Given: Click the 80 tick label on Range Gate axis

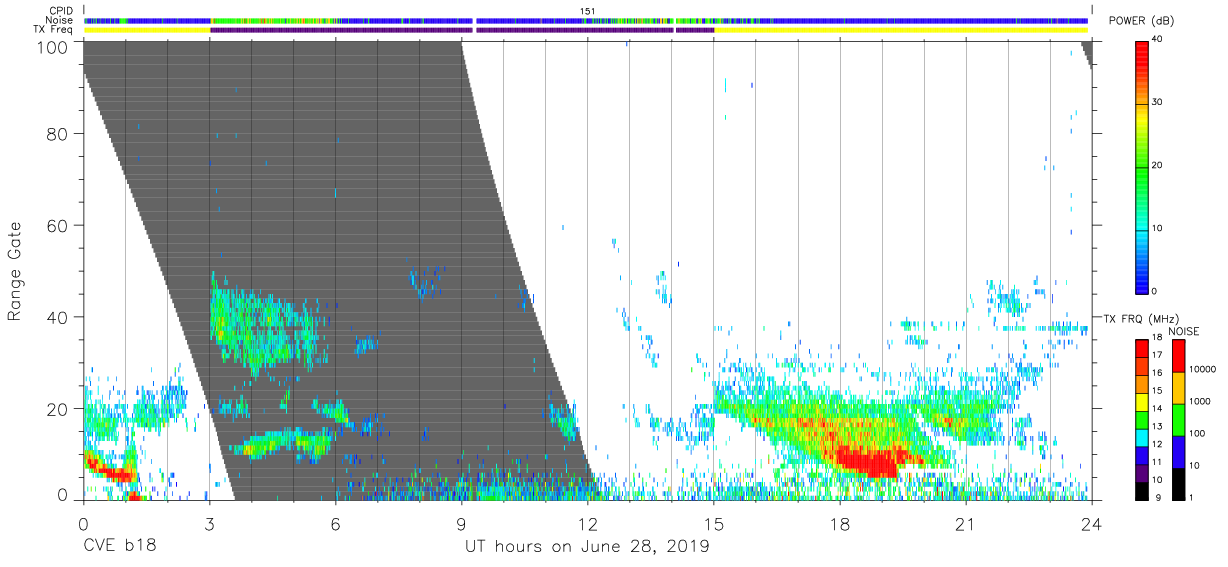Looking at the screenshot, I should point(57,134).
